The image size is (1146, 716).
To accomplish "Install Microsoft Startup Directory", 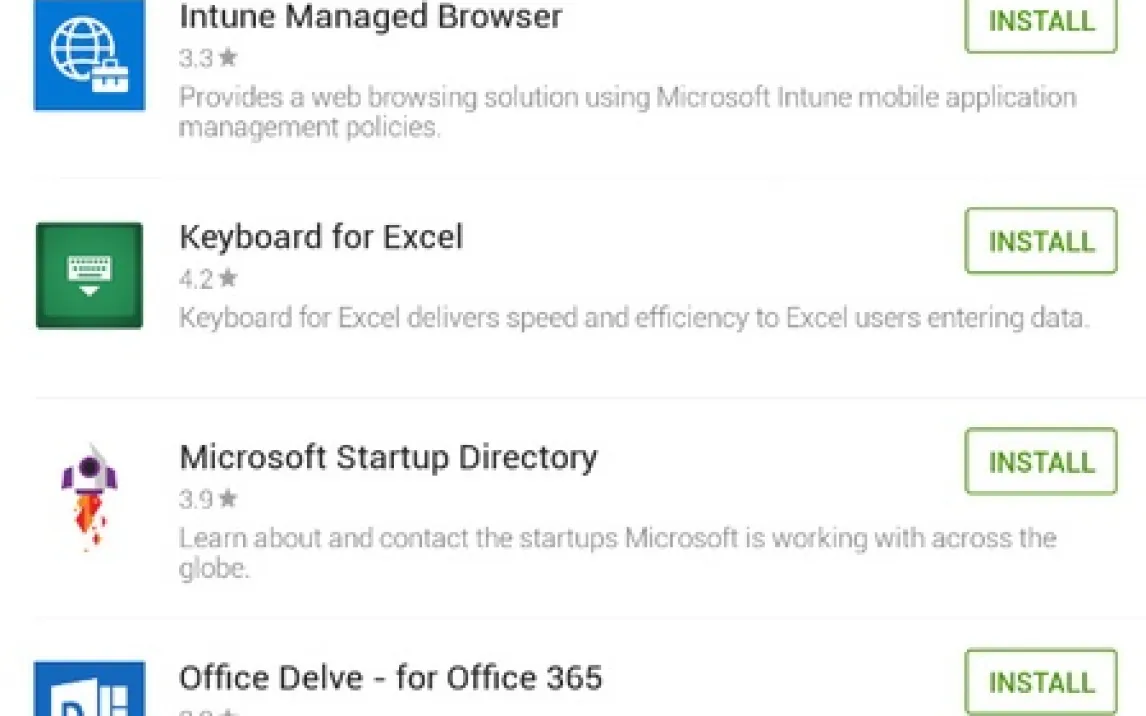I will click(1040, 462).
